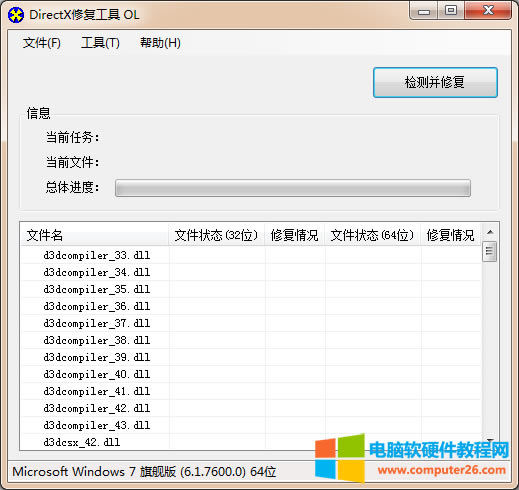The image size is (519, 490).
Task: Open the 工具(T) menu
Action: 100,43
